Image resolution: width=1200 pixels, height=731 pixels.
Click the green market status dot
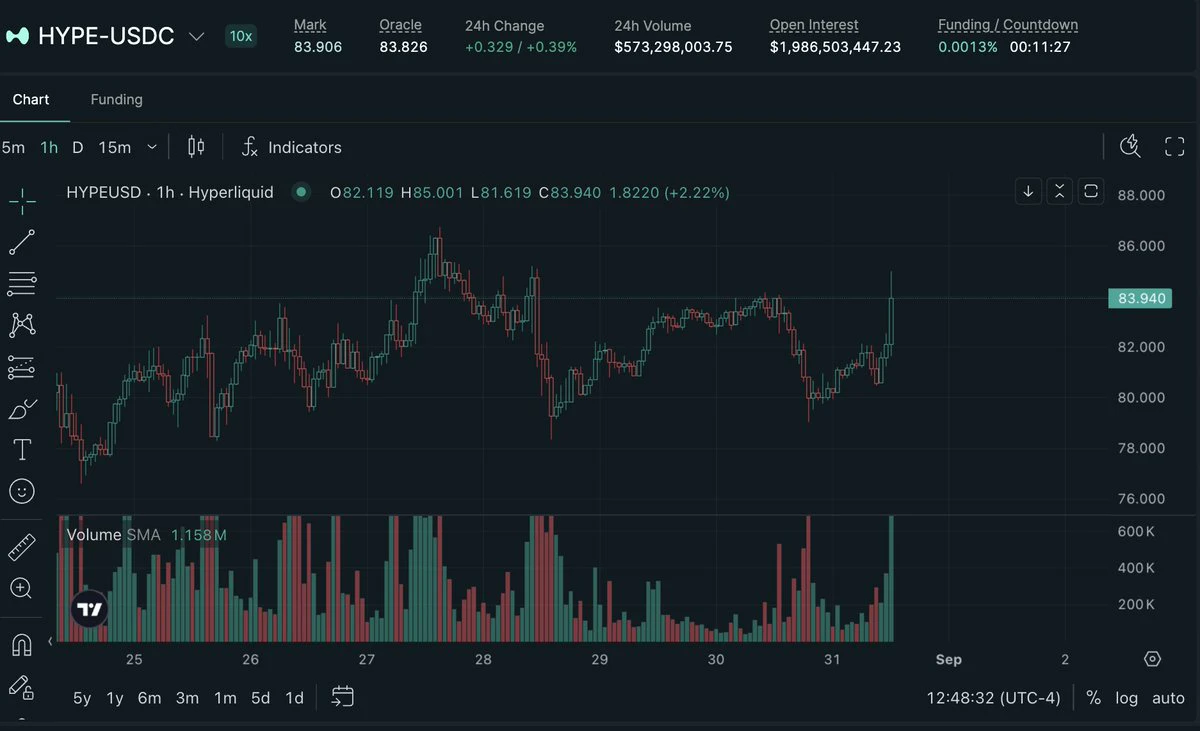coord(301,192)
